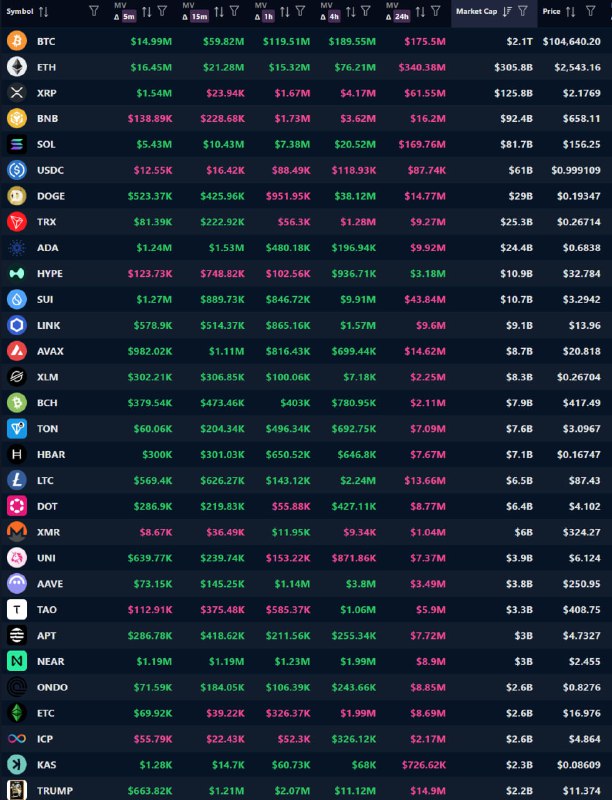612x800 pixels.
Task: Click the Ethereum ETH coin icon
Action: click(x=17, y=67)
